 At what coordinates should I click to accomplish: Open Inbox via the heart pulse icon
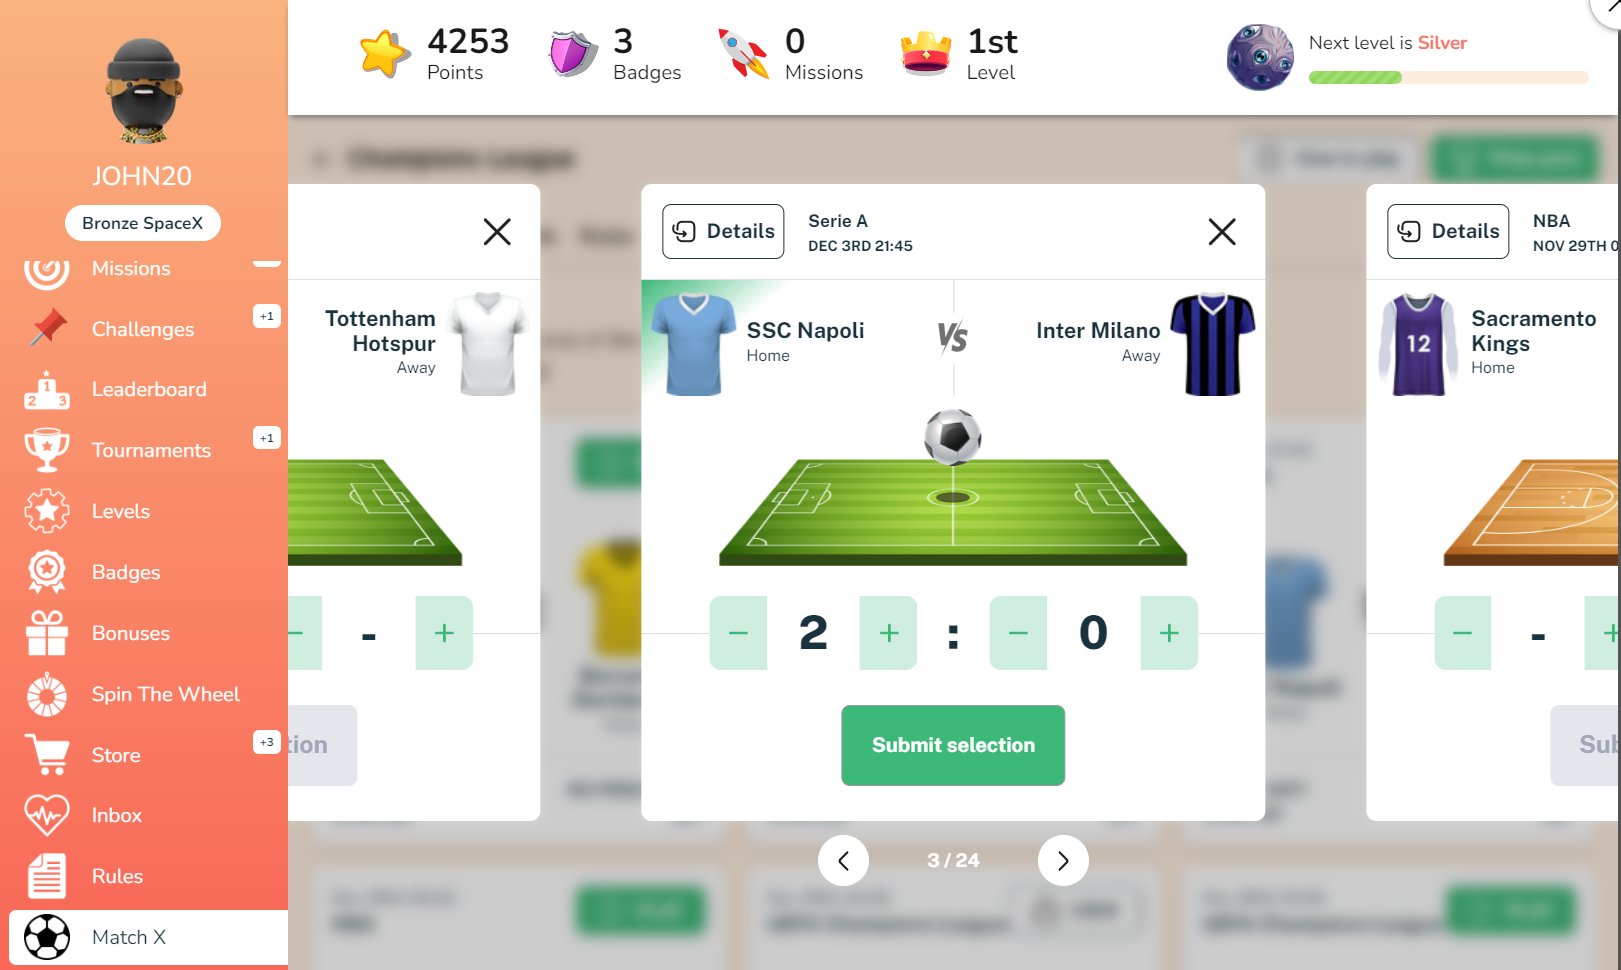click(47, 815)
